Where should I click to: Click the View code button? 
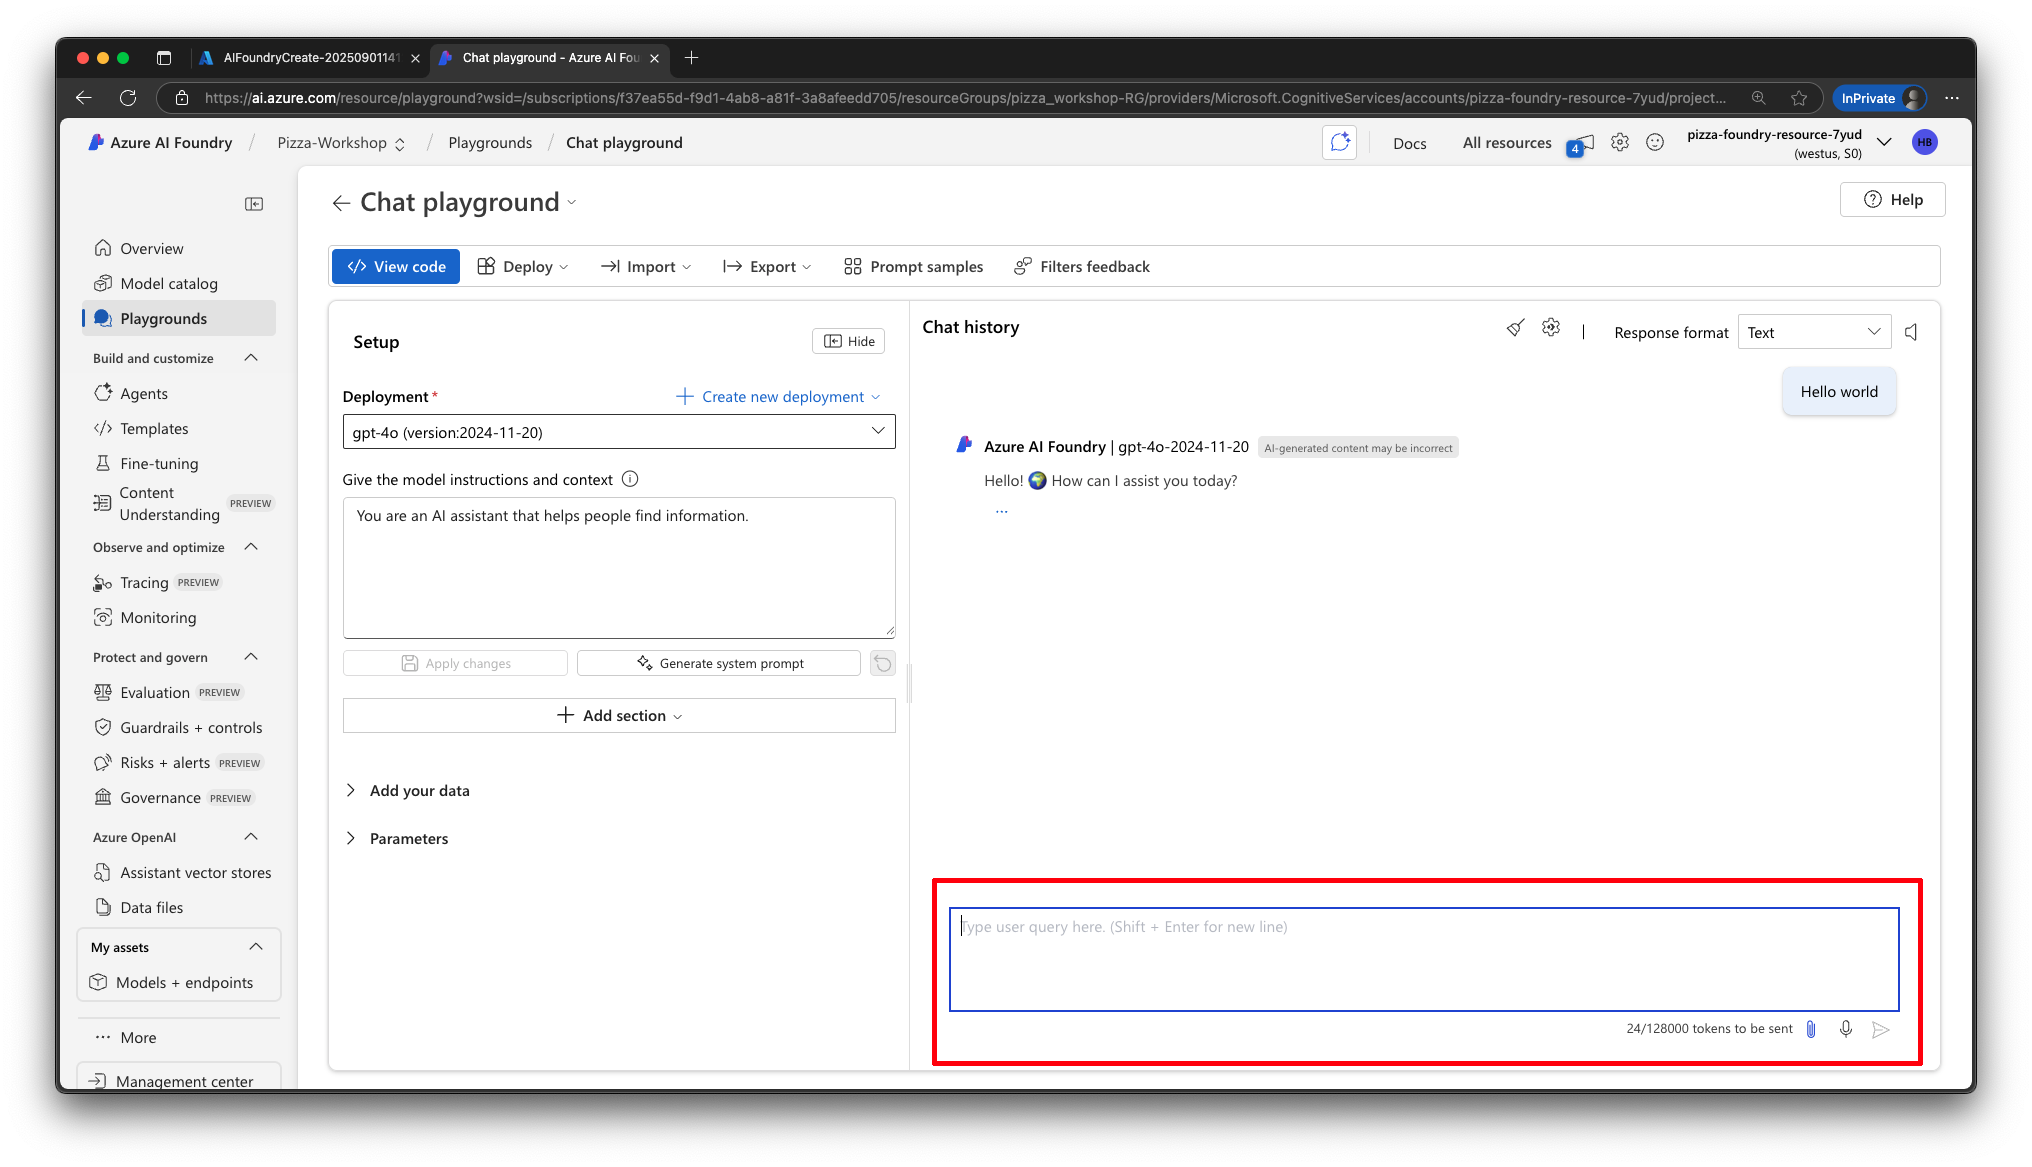tap(396, 267)
